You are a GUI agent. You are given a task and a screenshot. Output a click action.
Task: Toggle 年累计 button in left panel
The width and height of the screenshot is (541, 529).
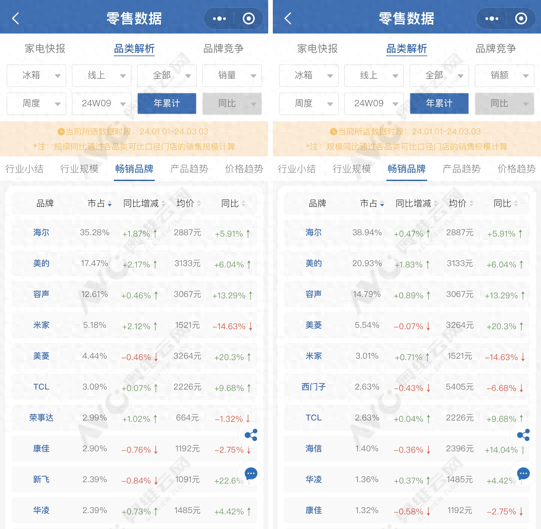click(167, 104)
